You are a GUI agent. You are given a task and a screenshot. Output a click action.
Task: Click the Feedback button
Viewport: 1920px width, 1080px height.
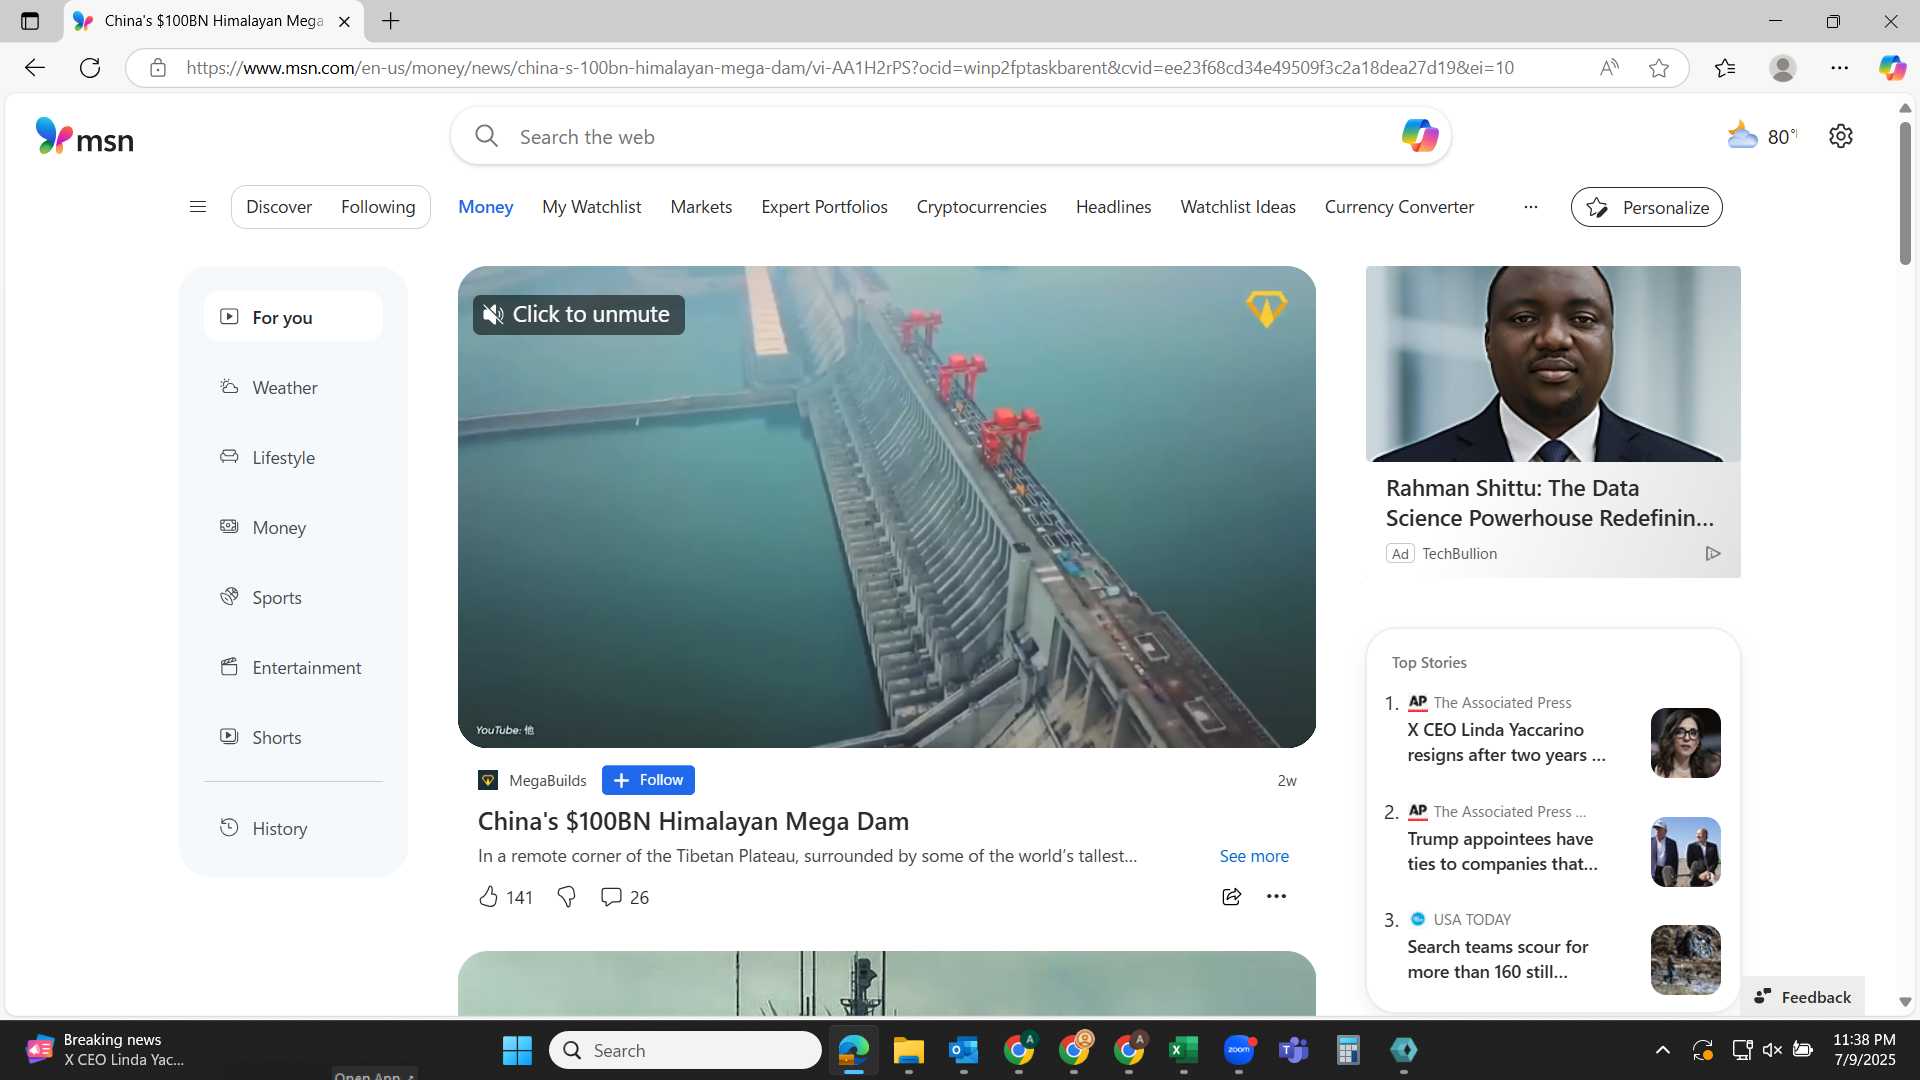point(1803,997)
